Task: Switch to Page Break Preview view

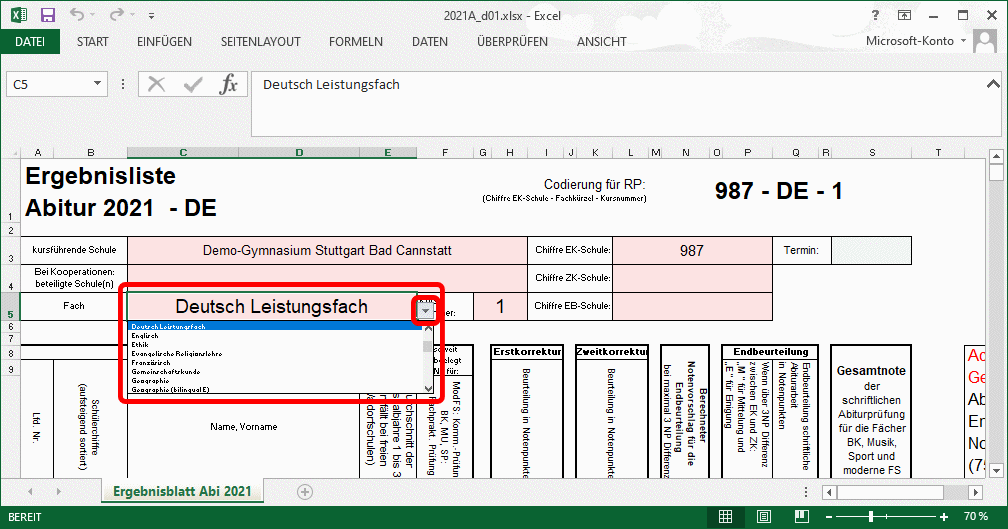Action: click(800, 517)
